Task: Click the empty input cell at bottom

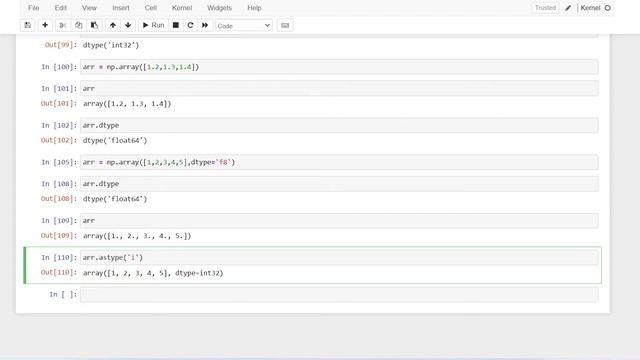Action: tap(339, 294)
